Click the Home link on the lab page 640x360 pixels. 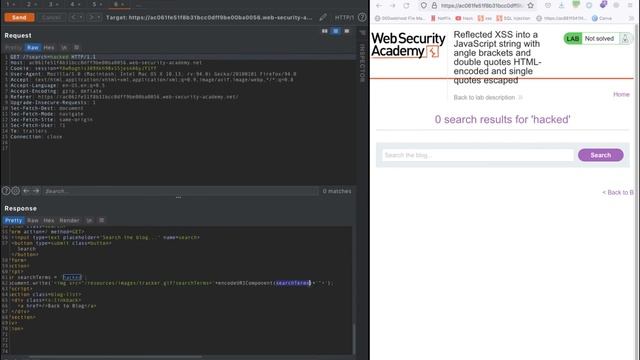tap(621, 94)
